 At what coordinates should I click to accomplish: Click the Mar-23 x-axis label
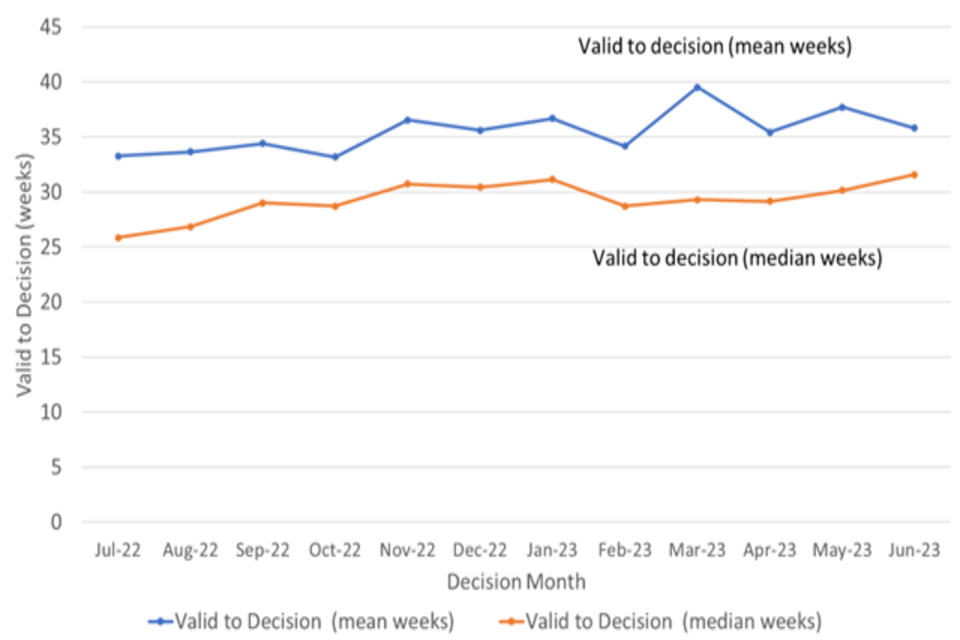coord(697,550)
